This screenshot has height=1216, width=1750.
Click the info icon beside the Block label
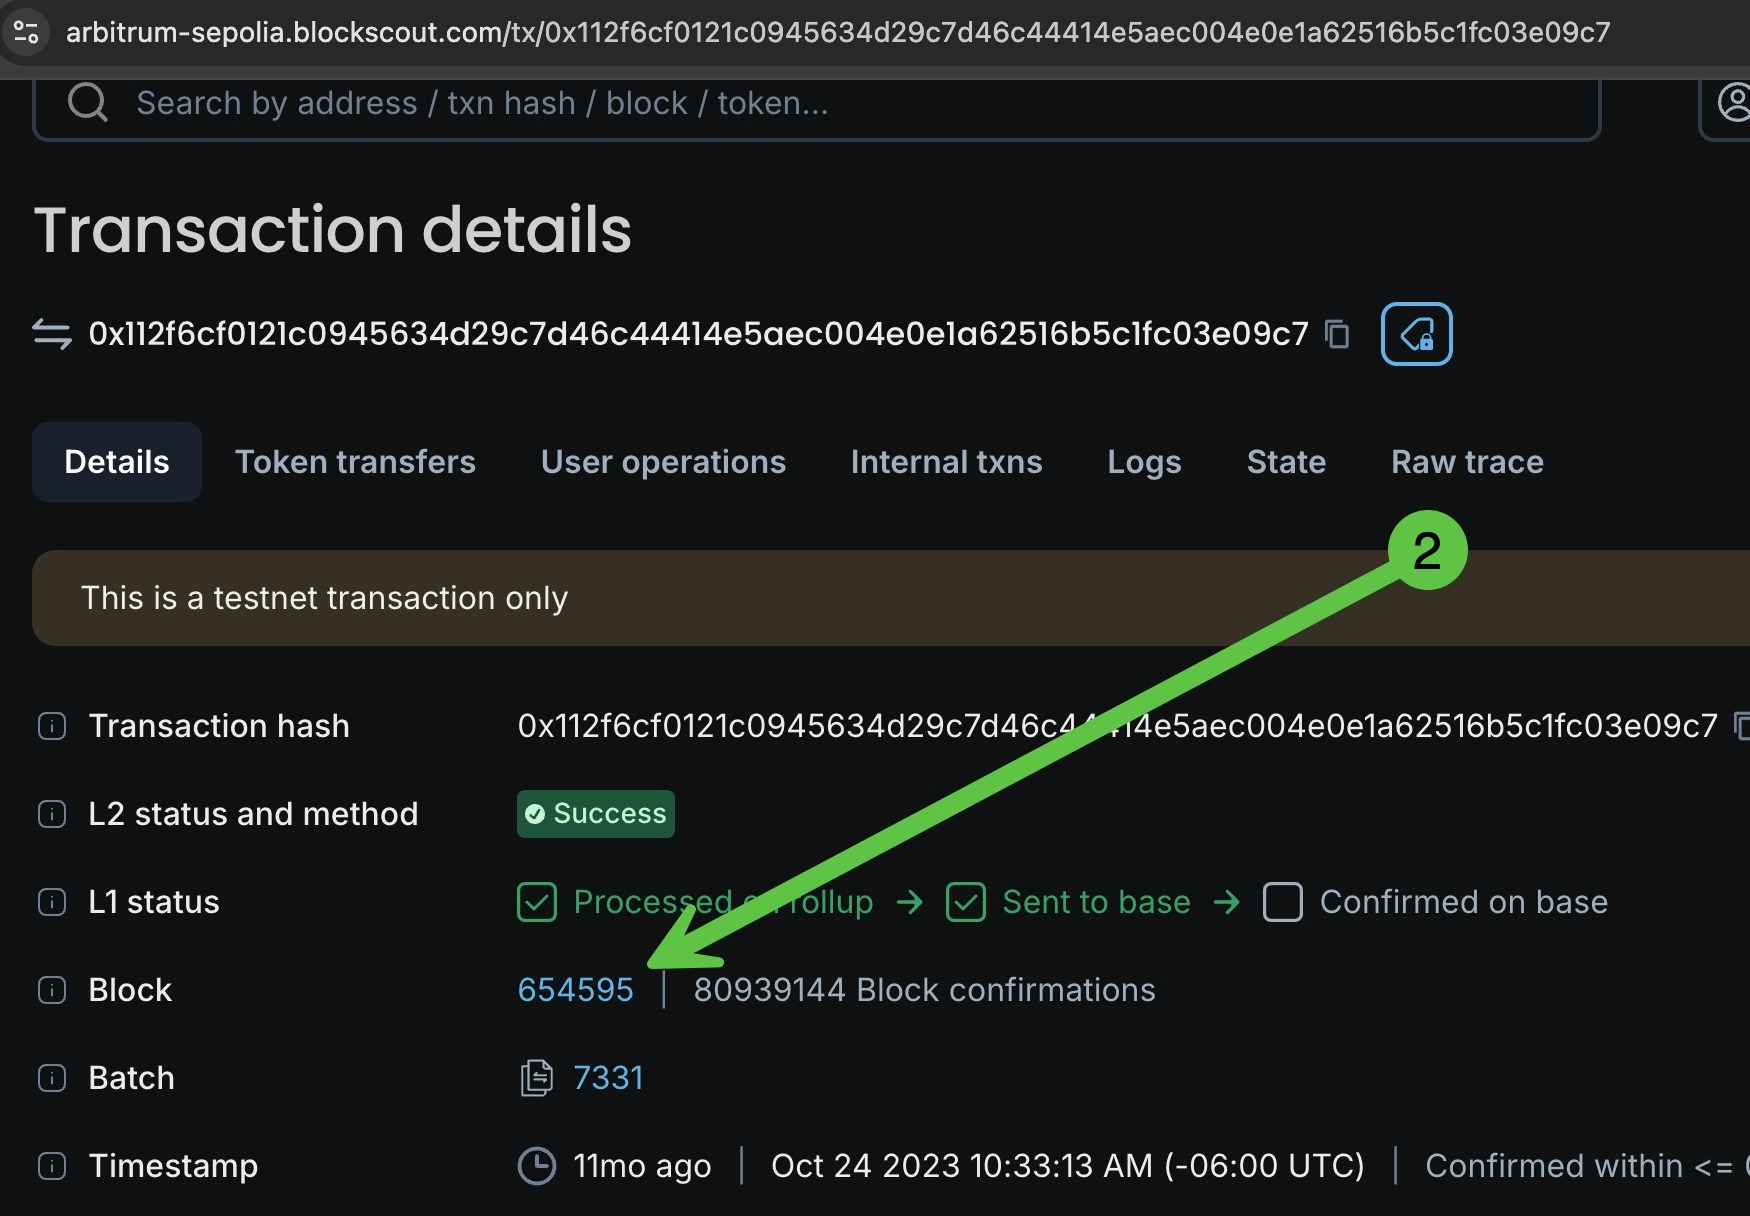[51, 989]
